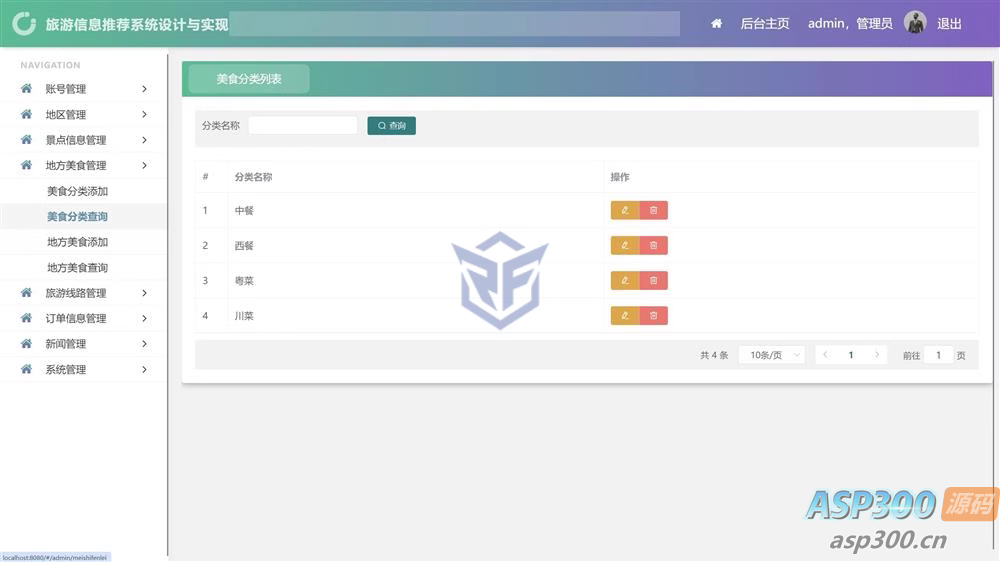This screenshot has width=1000, height=562.
Task: Edit the 川菜 category
Action: click(625, 316)
